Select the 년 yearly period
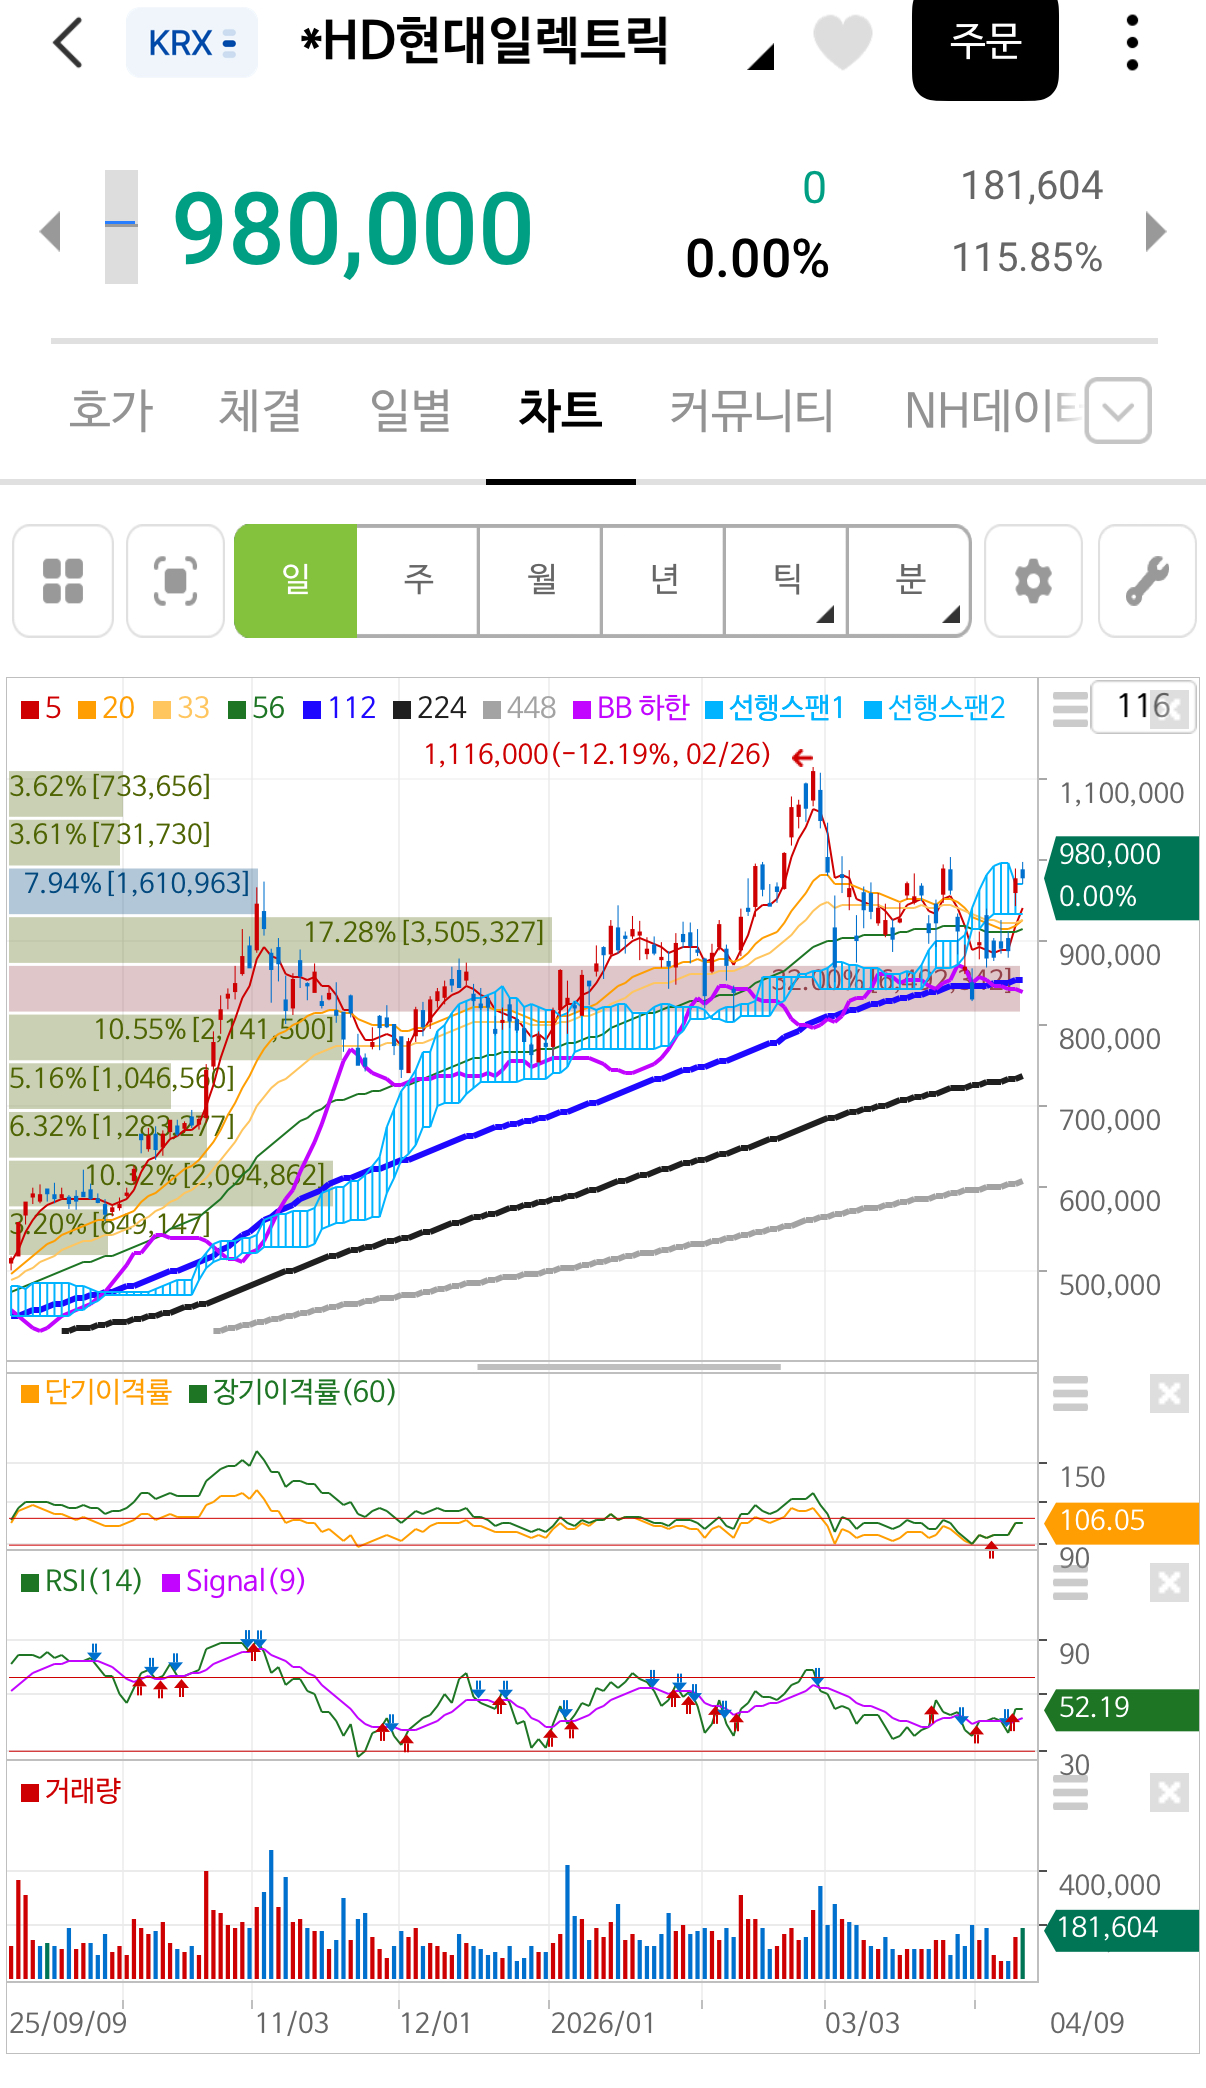Screen dimensions: 1206x2088 tap(664, 581)
